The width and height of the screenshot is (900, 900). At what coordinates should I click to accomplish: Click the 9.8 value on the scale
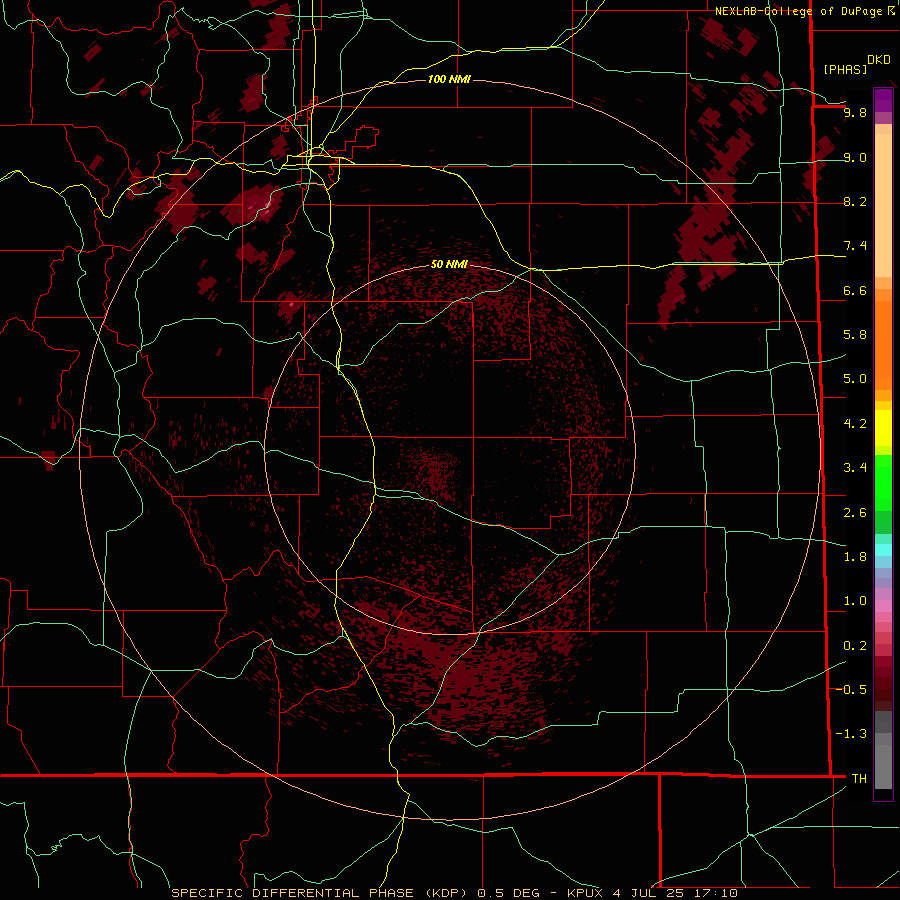(x=855, y=113)
